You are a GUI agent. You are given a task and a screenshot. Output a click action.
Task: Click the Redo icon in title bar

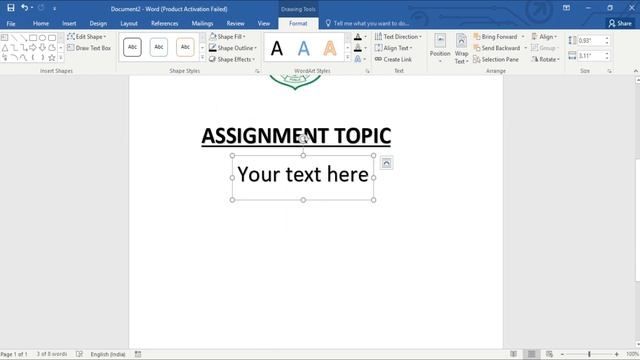[41, 8]
